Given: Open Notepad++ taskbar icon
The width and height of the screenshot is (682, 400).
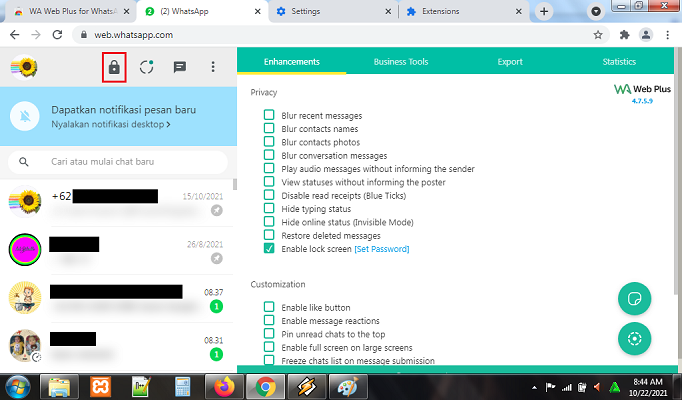Looking at the screenshot, I should 142,387.
